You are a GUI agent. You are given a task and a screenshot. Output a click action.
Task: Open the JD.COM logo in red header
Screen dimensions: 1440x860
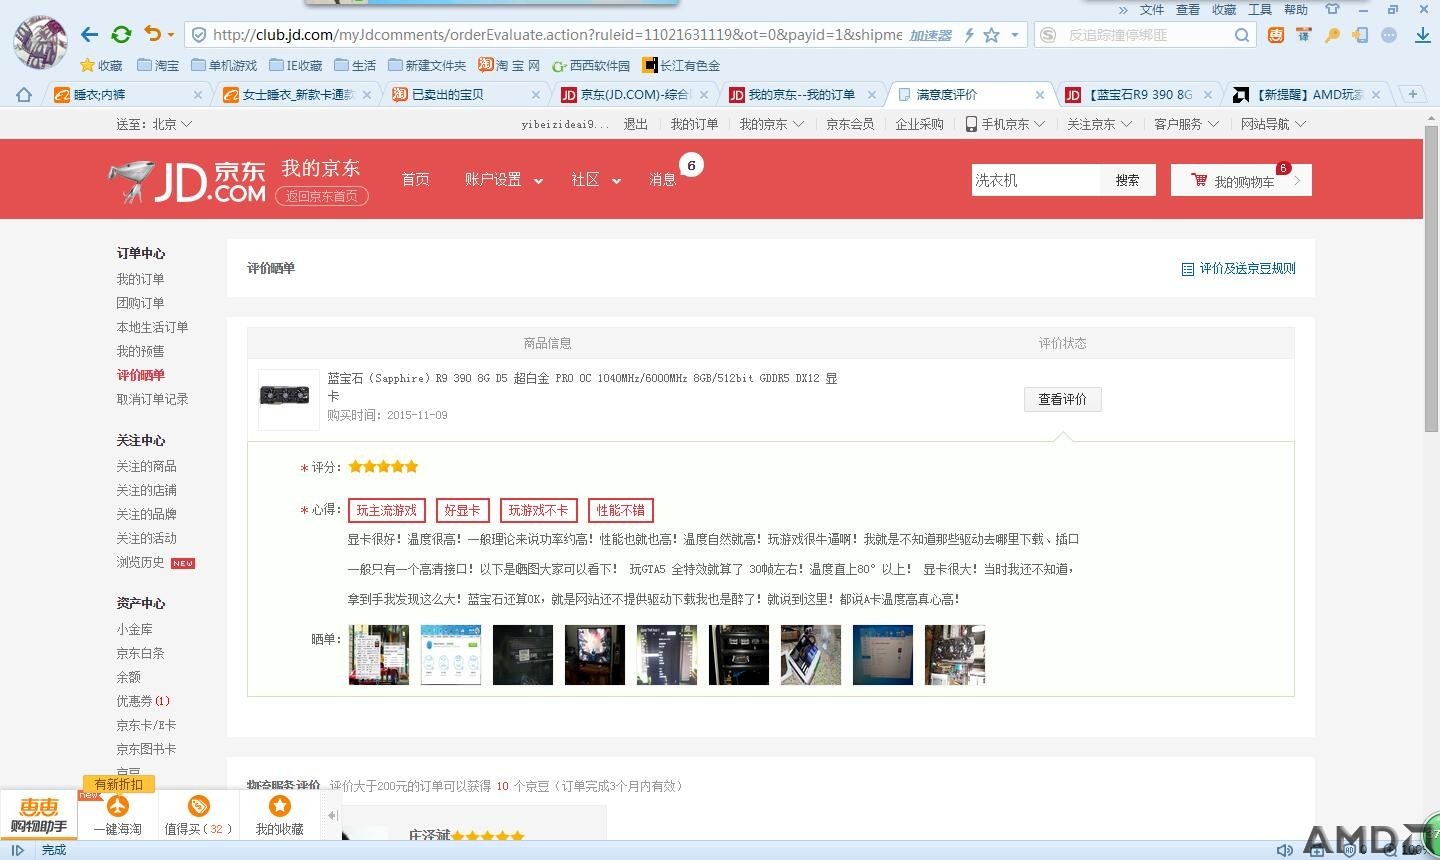point(187,181)
